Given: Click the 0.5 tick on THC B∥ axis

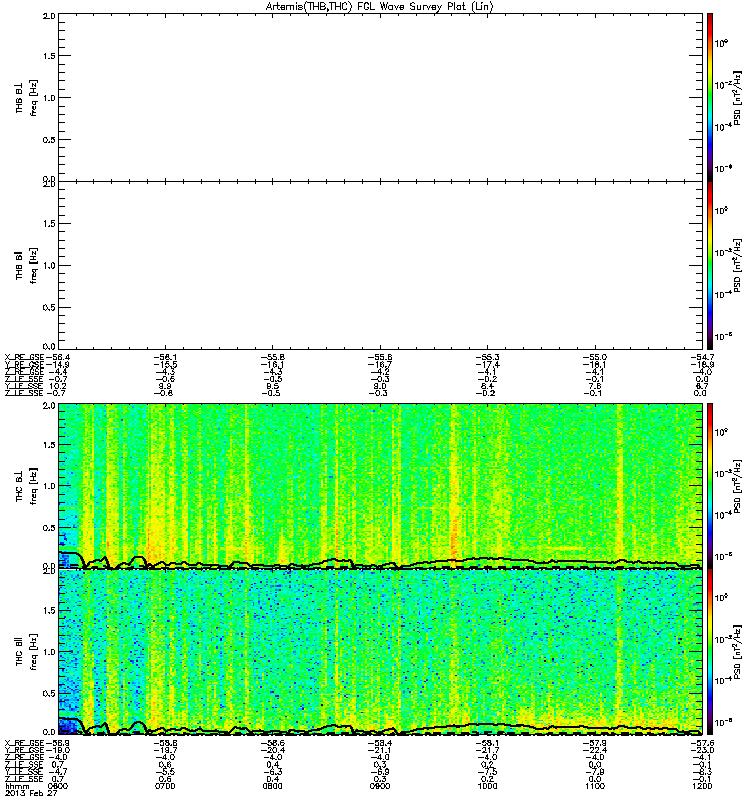Looking at the screenshot, I should pyautogui.click(x=49, y=693).
